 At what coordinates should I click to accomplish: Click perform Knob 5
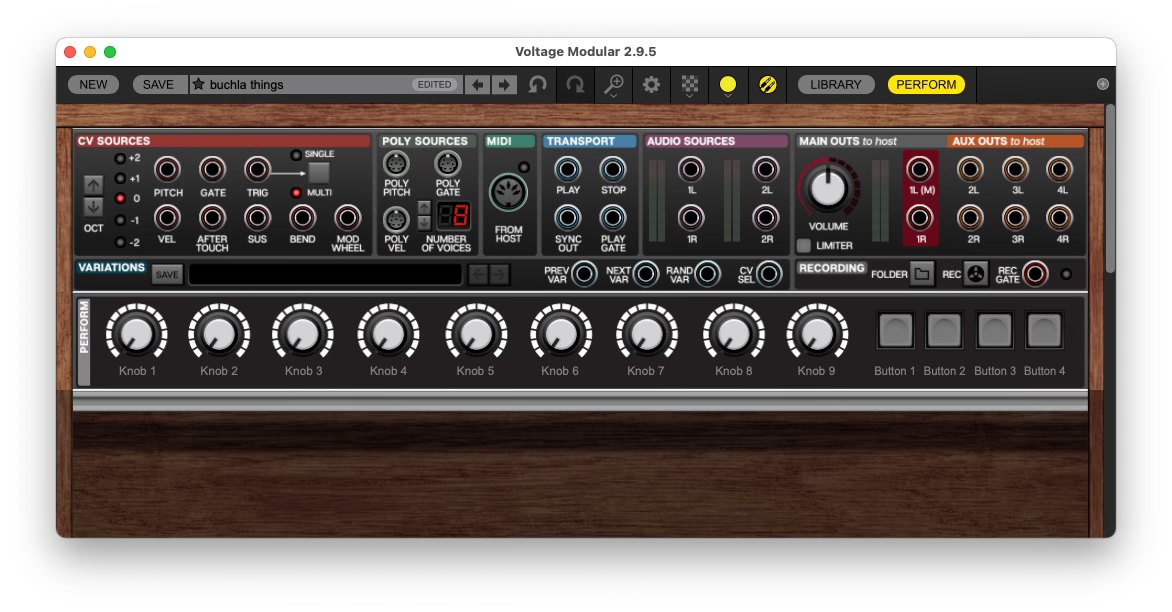pos(475,333)
